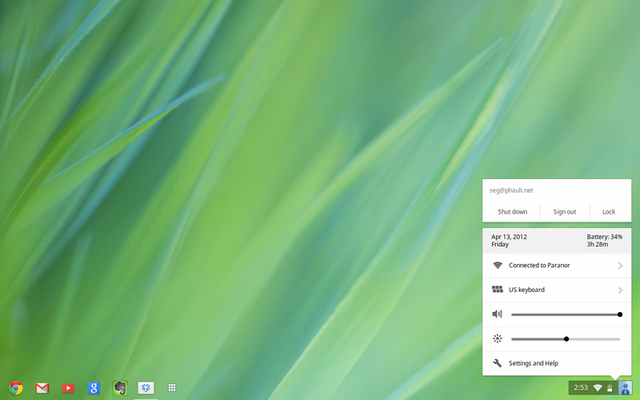Open Connected to Paranor network row
Viewport: 640px width, 400px height.
tap(557, 266)
